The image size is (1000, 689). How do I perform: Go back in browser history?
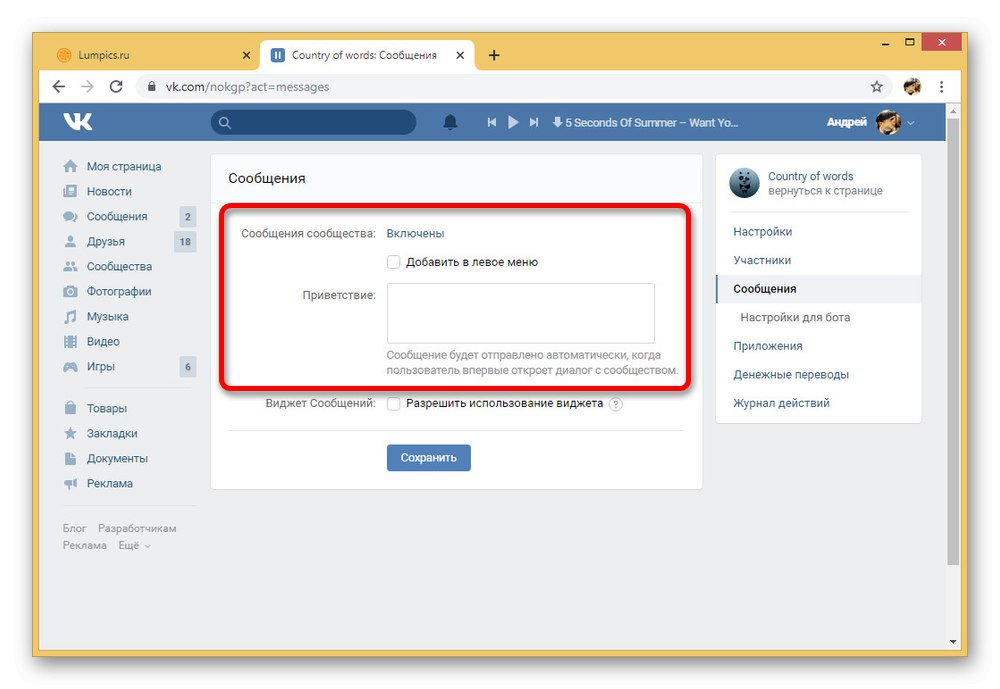click(x=59, y=86)
